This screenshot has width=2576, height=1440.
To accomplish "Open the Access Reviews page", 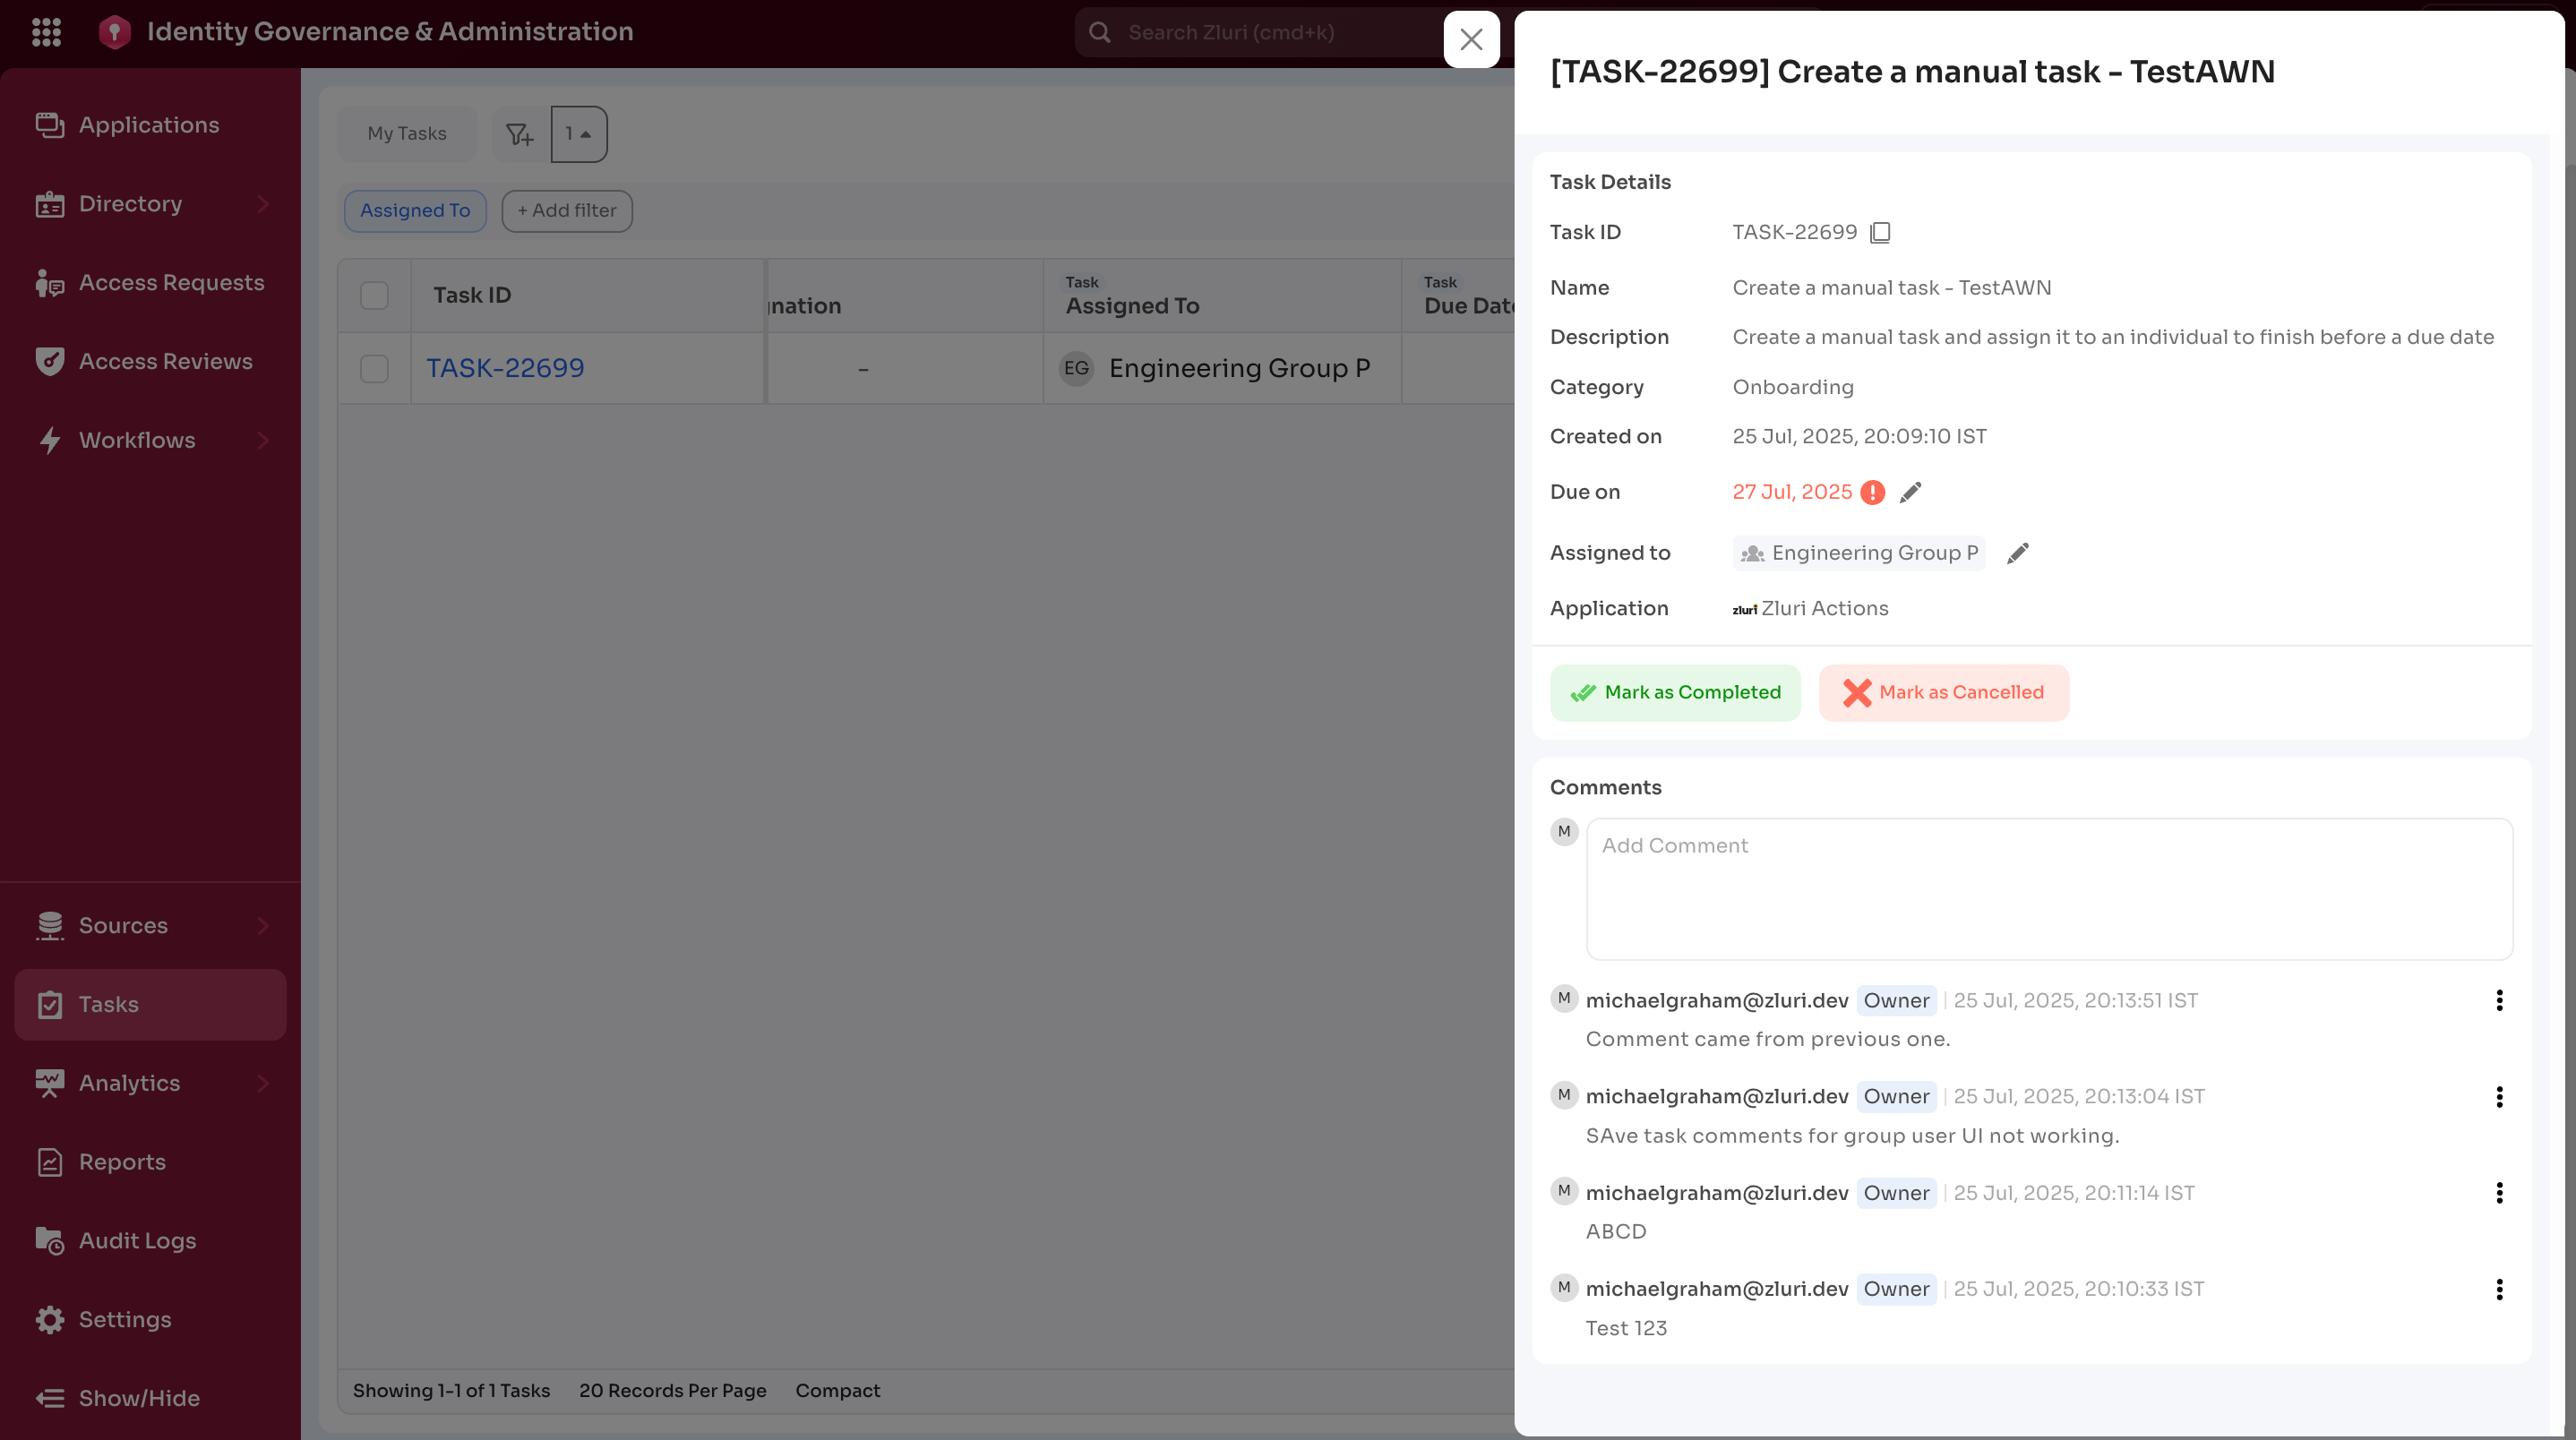I will pyautogui.click(x=165, y=361).
